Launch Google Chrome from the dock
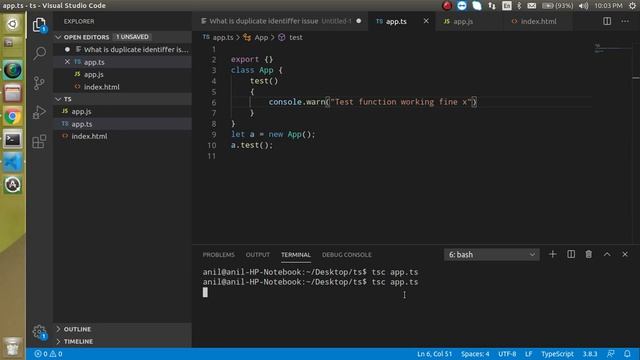Image resolution: width=640 pixels, height=360 pixels. 13,117
